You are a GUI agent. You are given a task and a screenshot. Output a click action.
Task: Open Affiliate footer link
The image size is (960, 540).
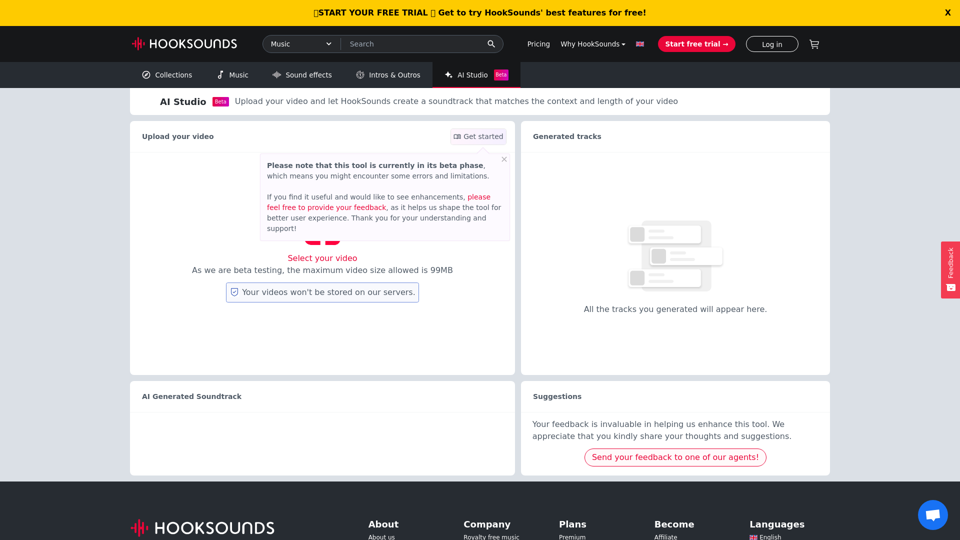(x=666, y=537)
